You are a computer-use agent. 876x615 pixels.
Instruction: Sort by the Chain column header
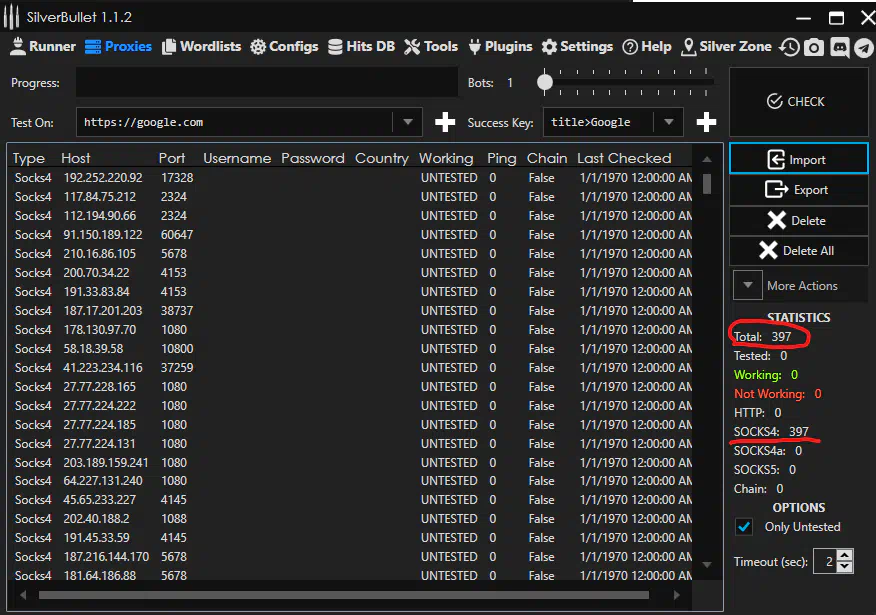click(546, 159)
